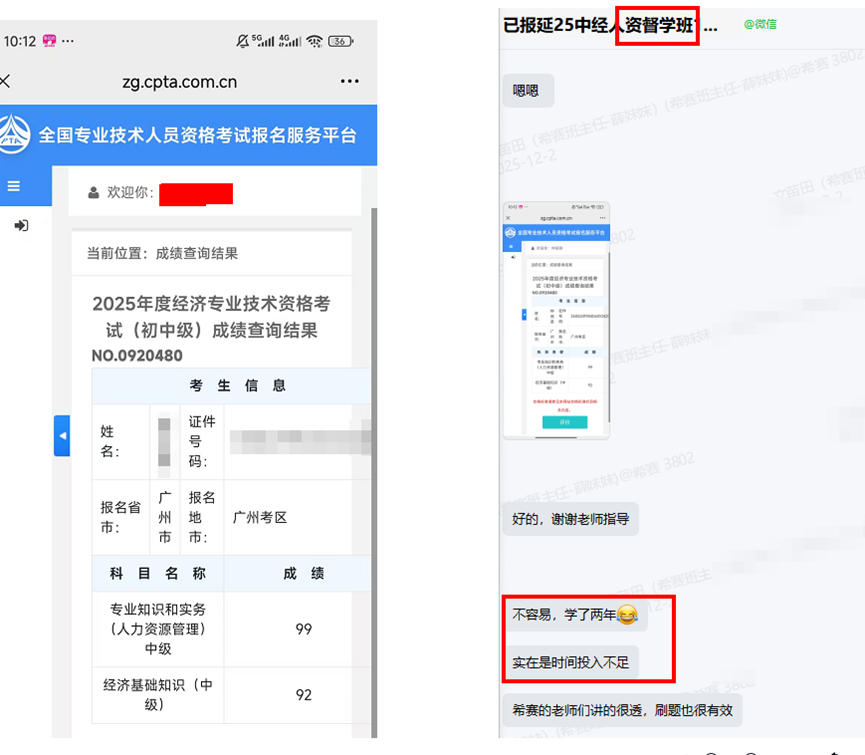
Task: Collapse the floating blue arrow tab
Action: tap(63, 435)
